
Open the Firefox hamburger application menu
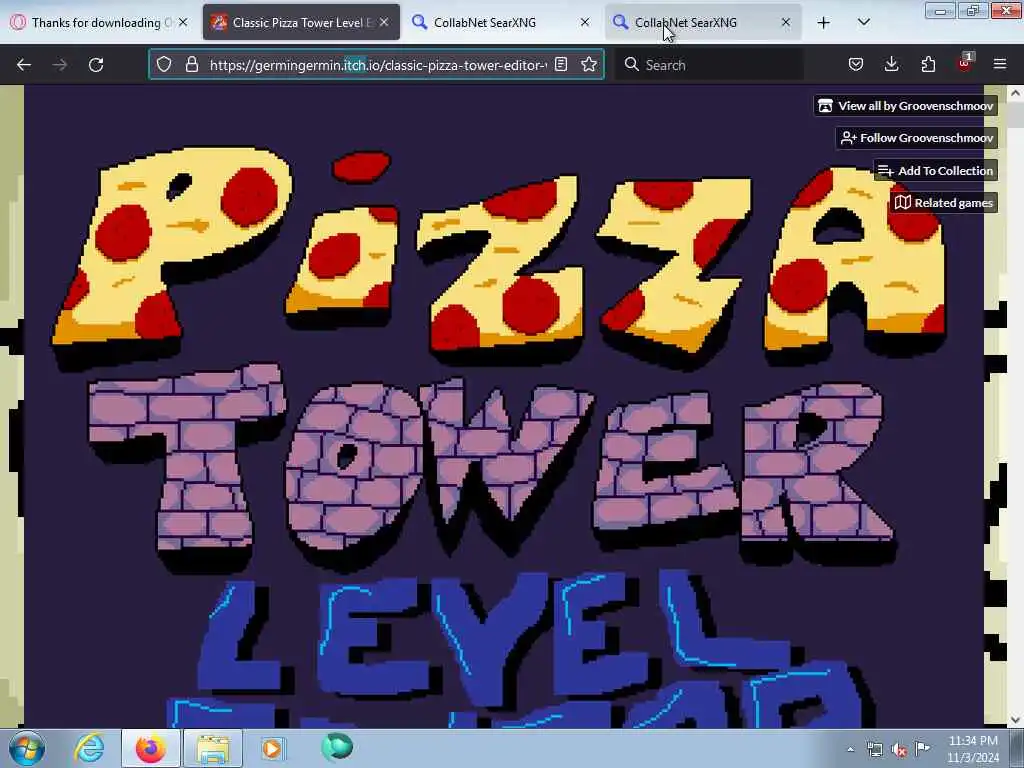point(1000,64)
